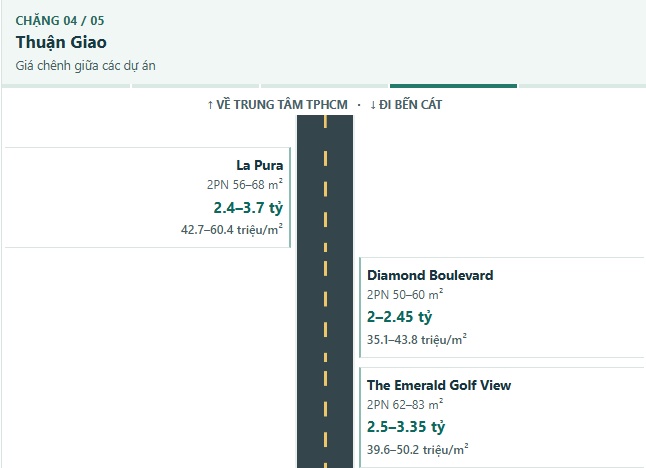Click the 2–2.45 tỷ price
This screenshot has width=646, height=468.
(400, 317)
